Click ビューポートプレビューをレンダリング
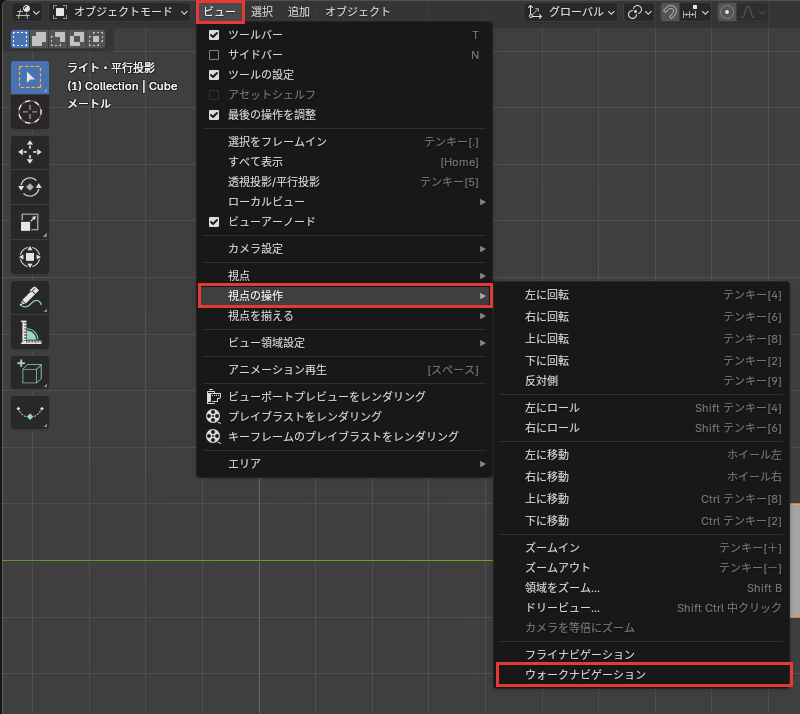This screenshot has width=800, height=714. click(344, 396)
